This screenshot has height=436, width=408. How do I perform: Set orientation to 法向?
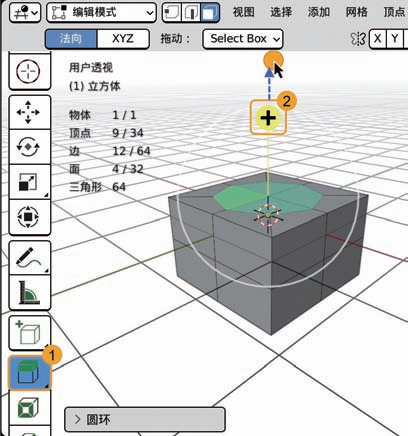71,39
